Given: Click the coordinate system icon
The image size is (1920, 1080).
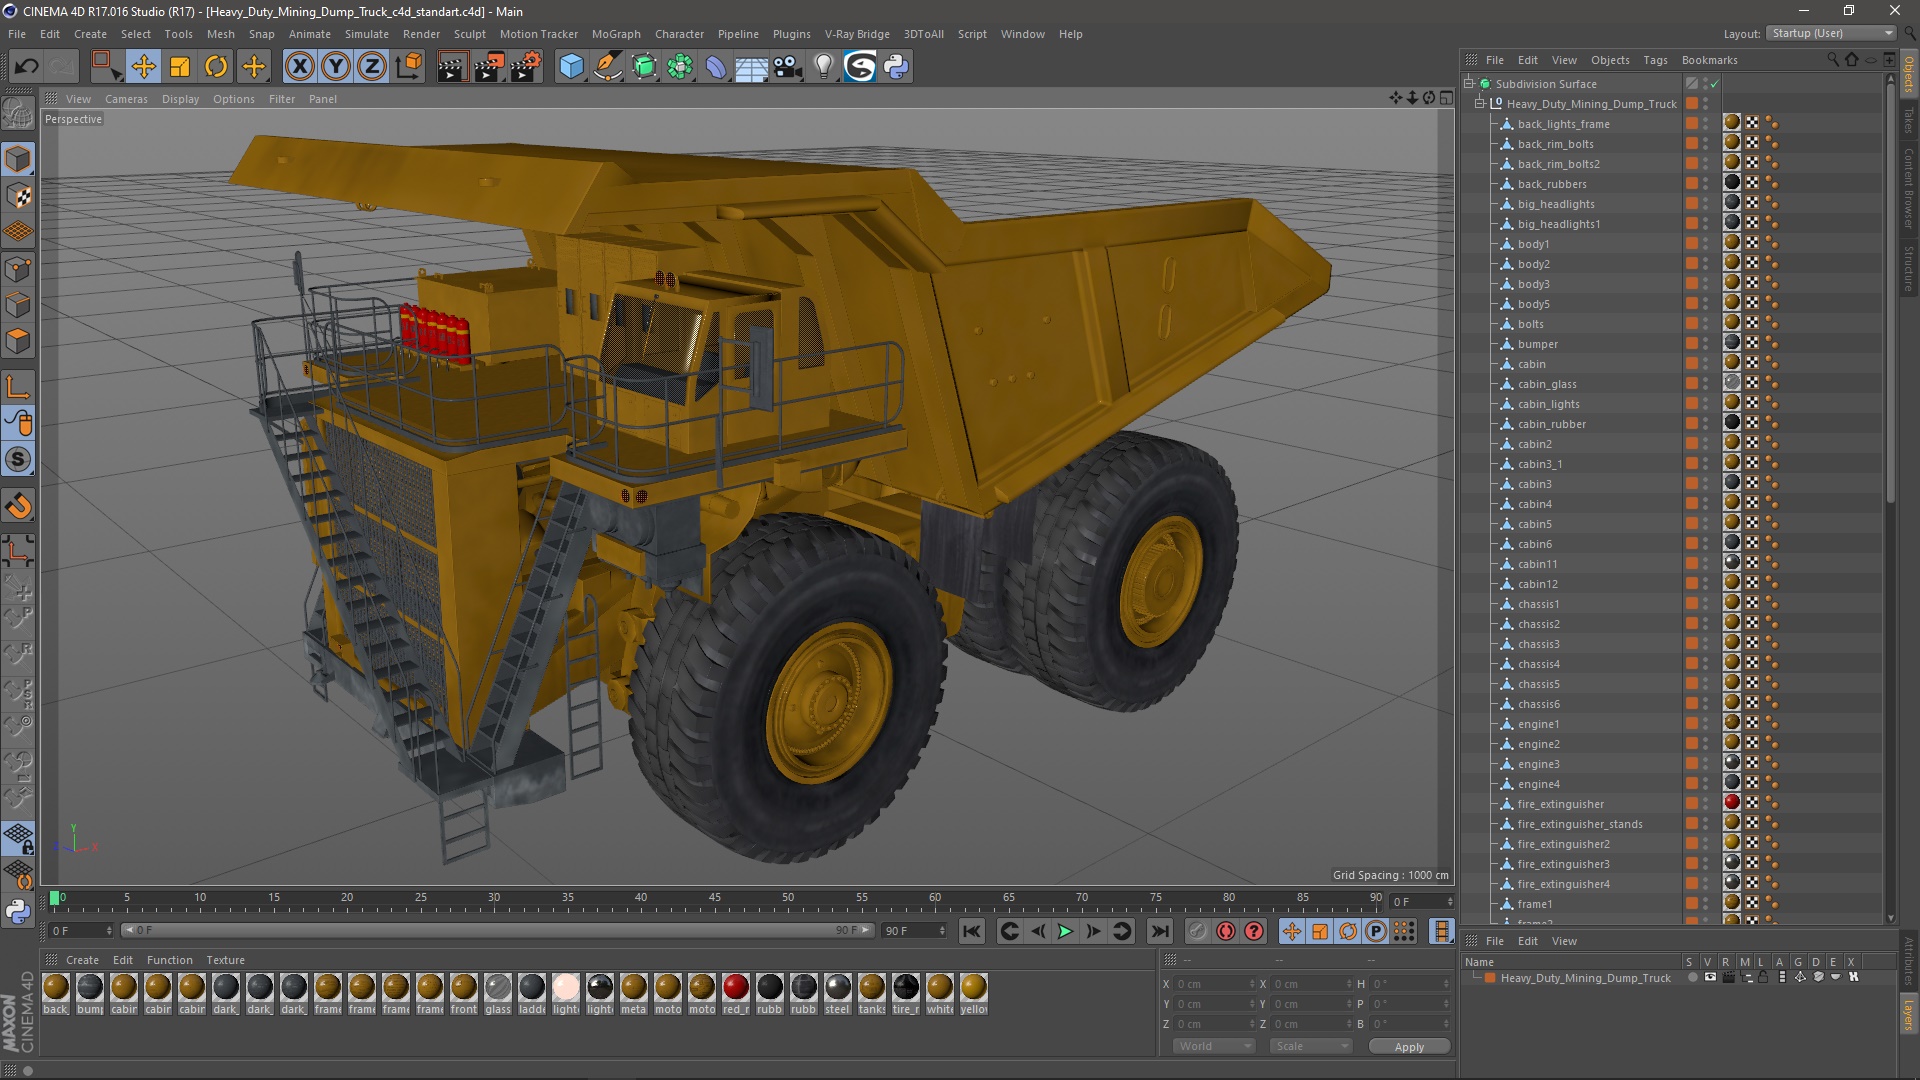Looking at the screenshot, I should click(x=409, y=67).
